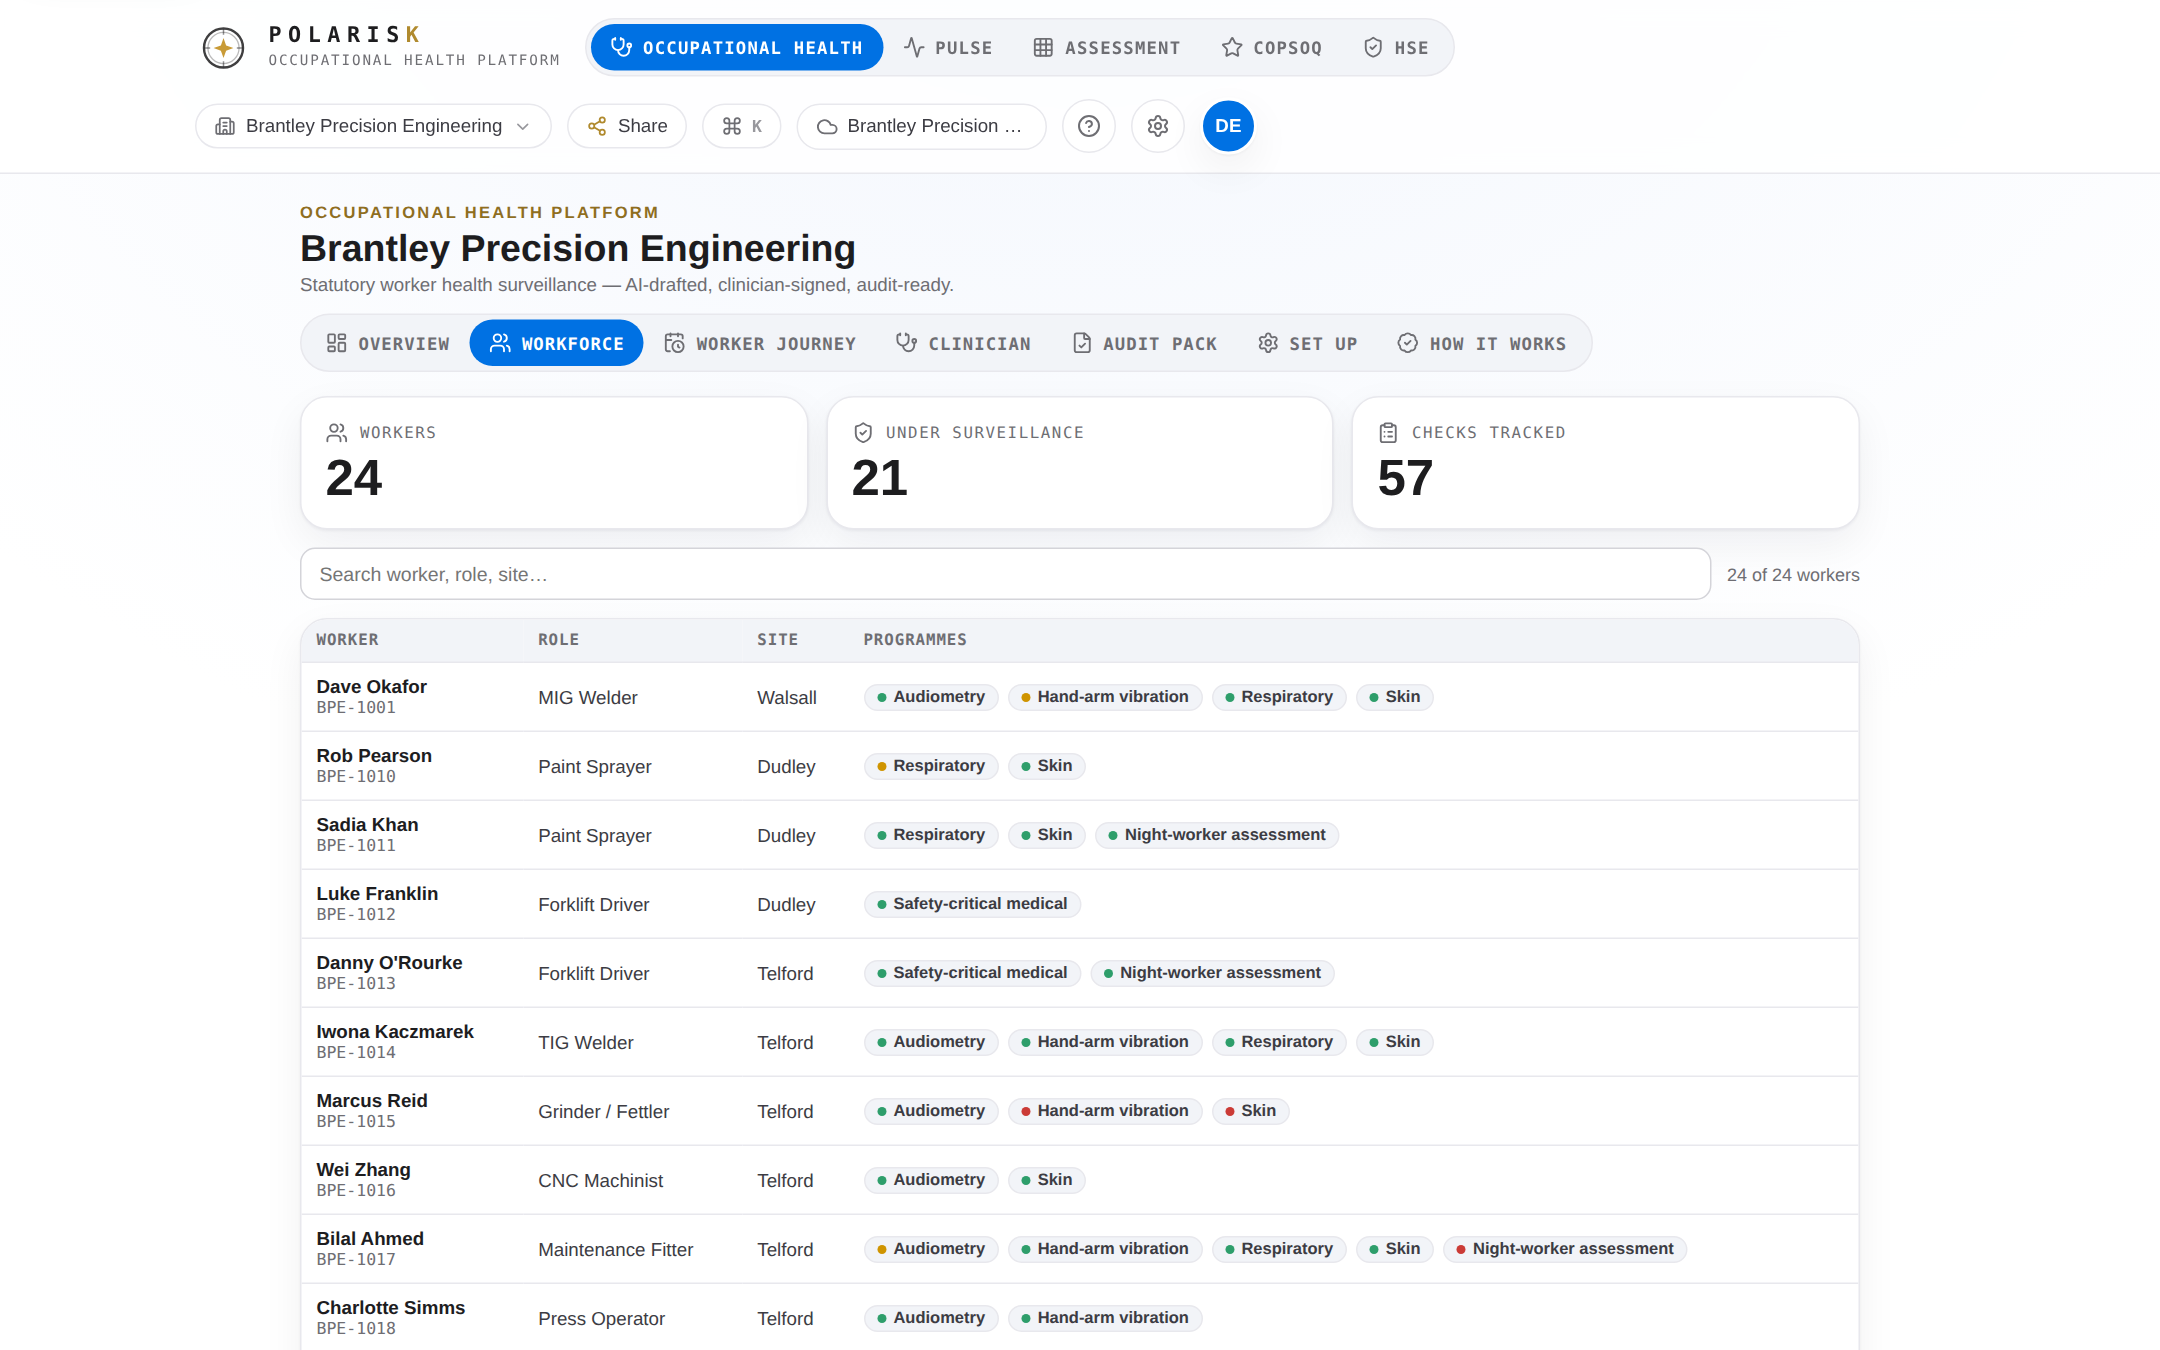Open the HSE module
Viewport: 2160px width, 1350px height.
pos(1396,47)
